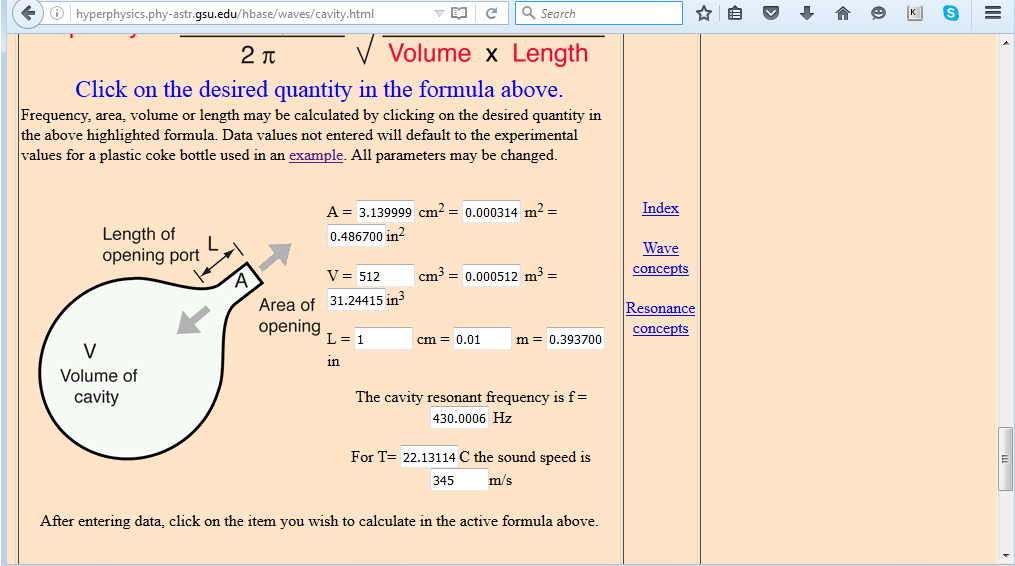Click the scrollbar down arrow
Image resolution: width=1015 pixels, height=566 pixels.
tap(1006, 556)
